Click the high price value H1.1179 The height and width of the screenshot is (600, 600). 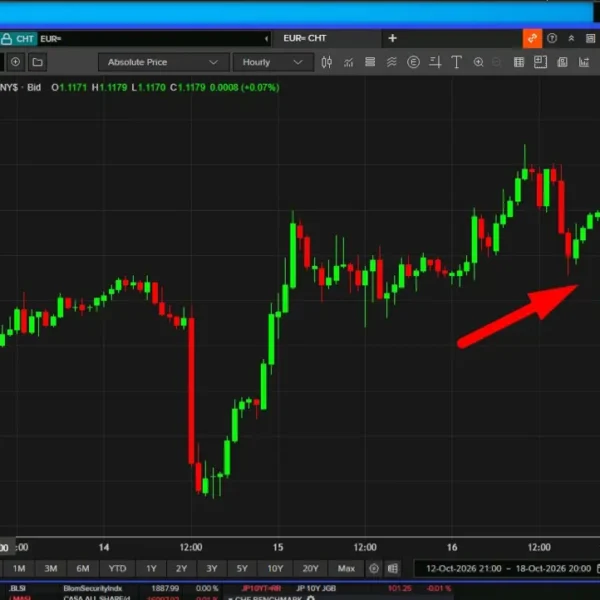point(109,87)
